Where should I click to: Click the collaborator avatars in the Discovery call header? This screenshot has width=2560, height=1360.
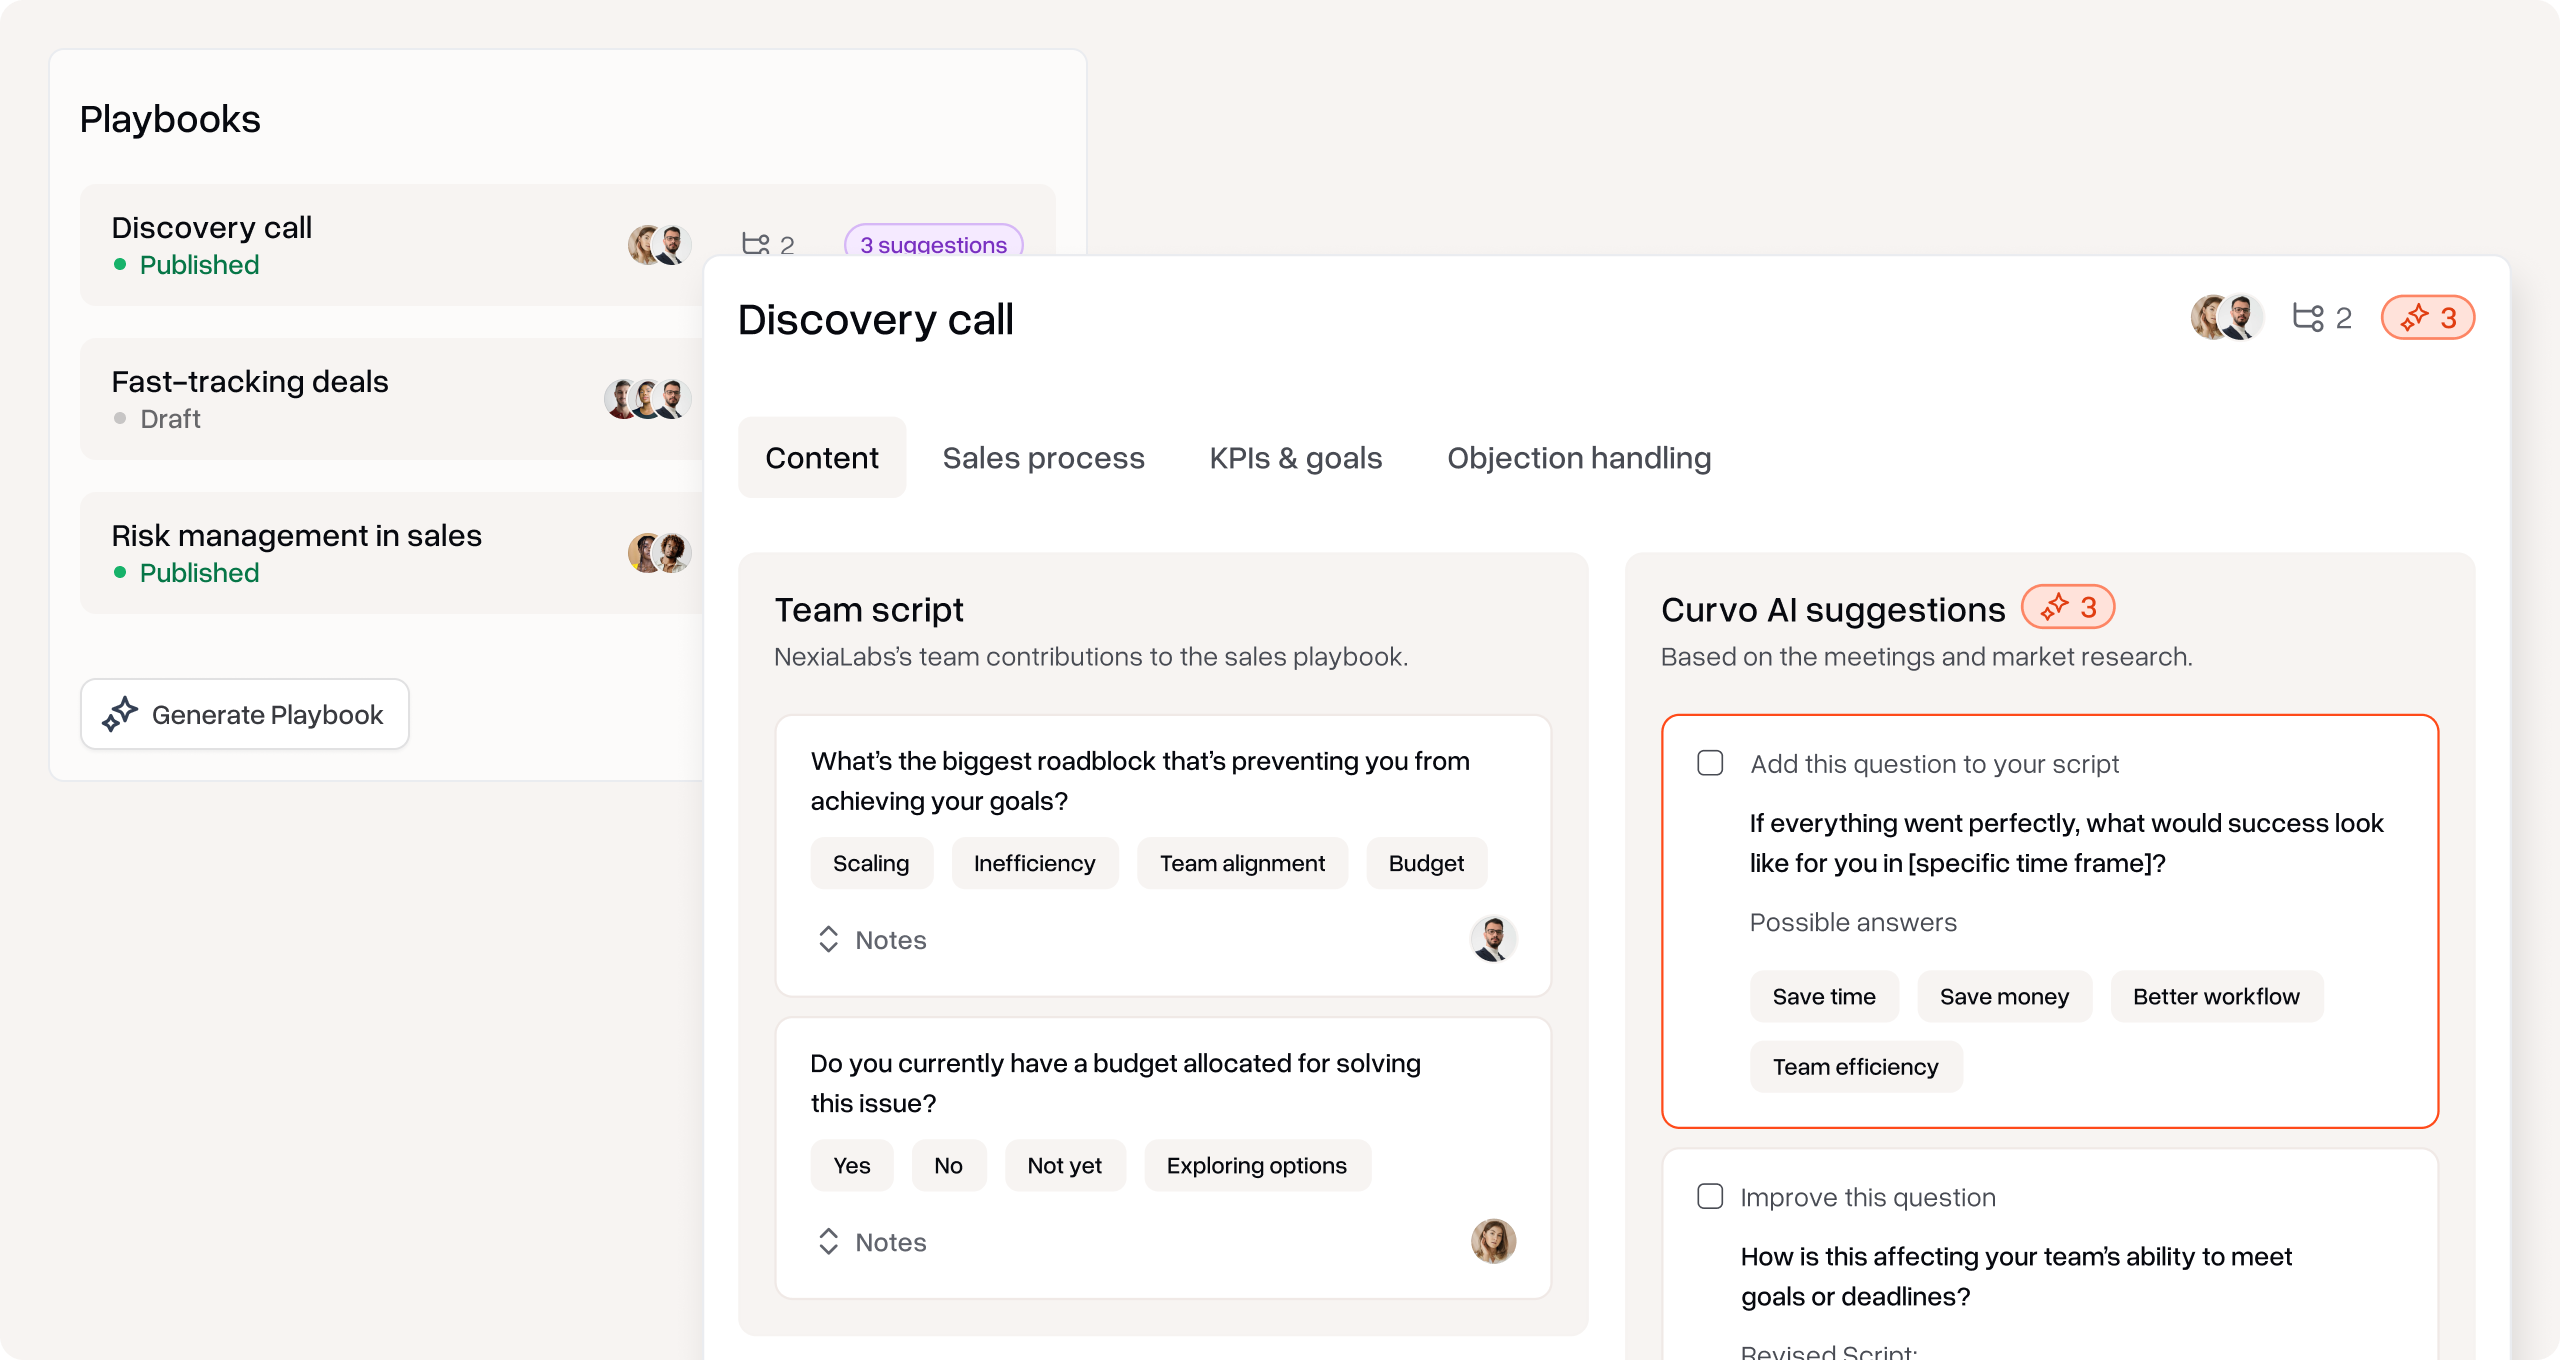click(x=2226, y=318)
